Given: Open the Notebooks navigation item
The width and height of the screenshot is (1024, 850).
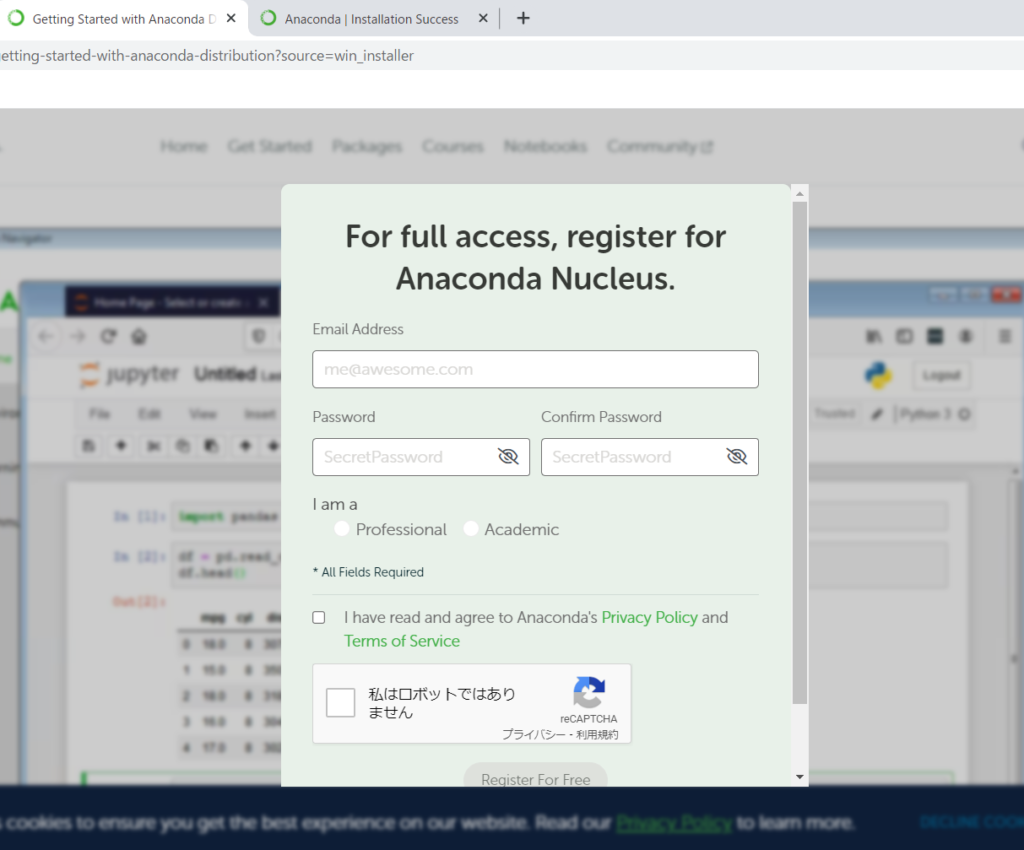Looking at the screenshot, I should tap(545, 146).
